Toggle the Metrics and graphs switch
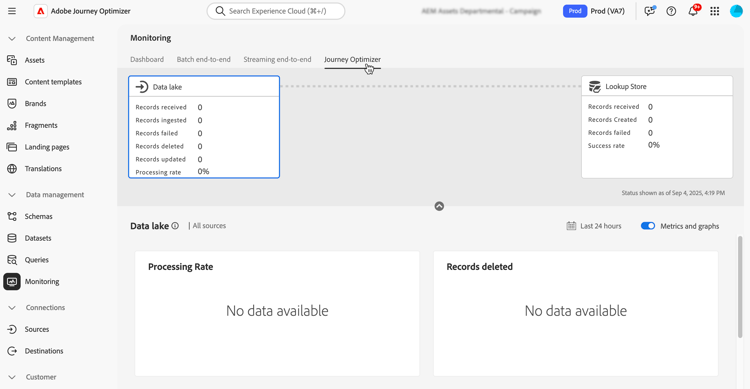 point(648,226)
